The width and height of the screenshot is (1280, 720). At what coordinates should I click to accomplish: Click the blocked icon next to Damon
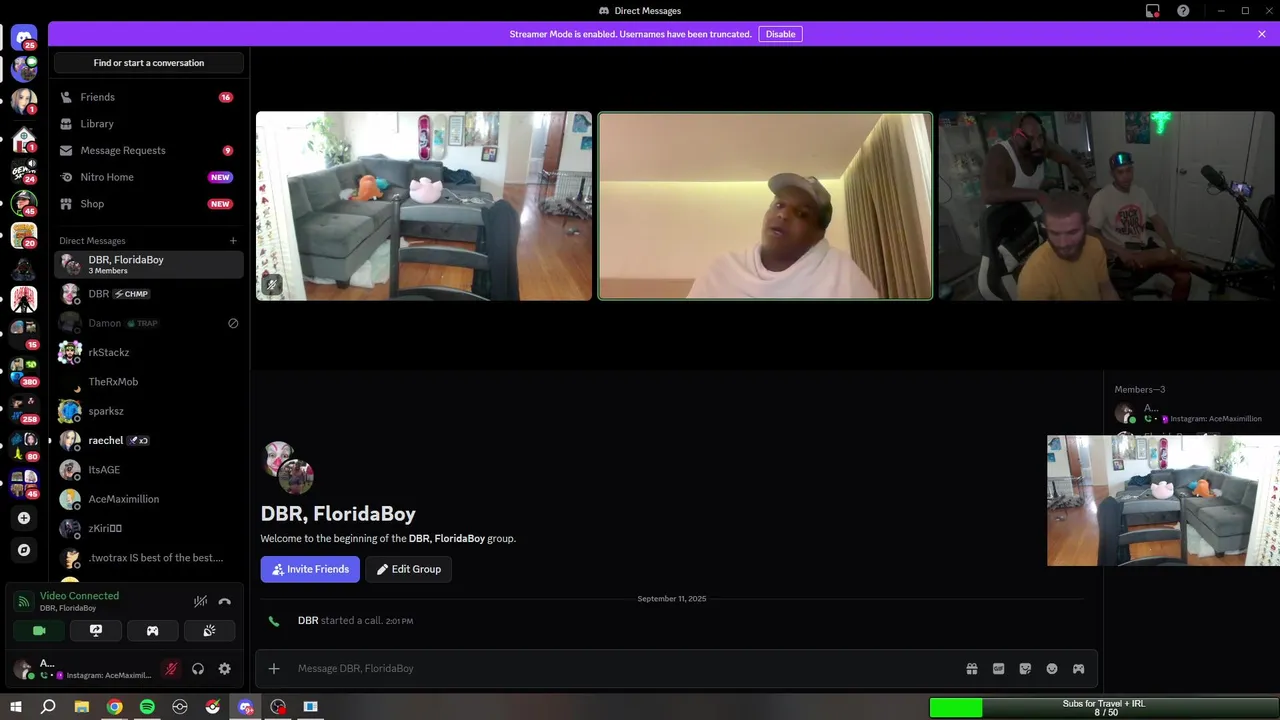[233, 323]
